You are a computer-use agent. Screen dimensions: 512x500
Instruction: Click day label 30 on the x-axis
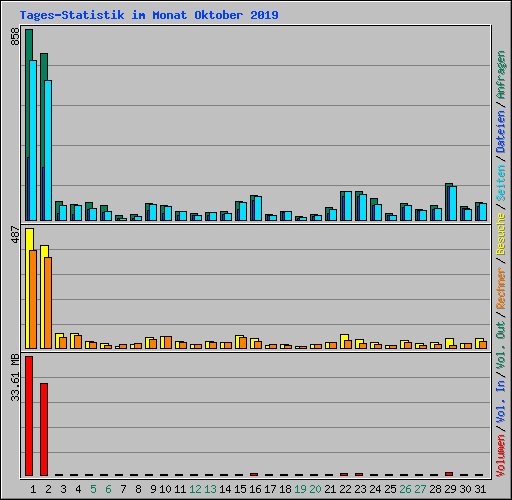pos(465,489)
